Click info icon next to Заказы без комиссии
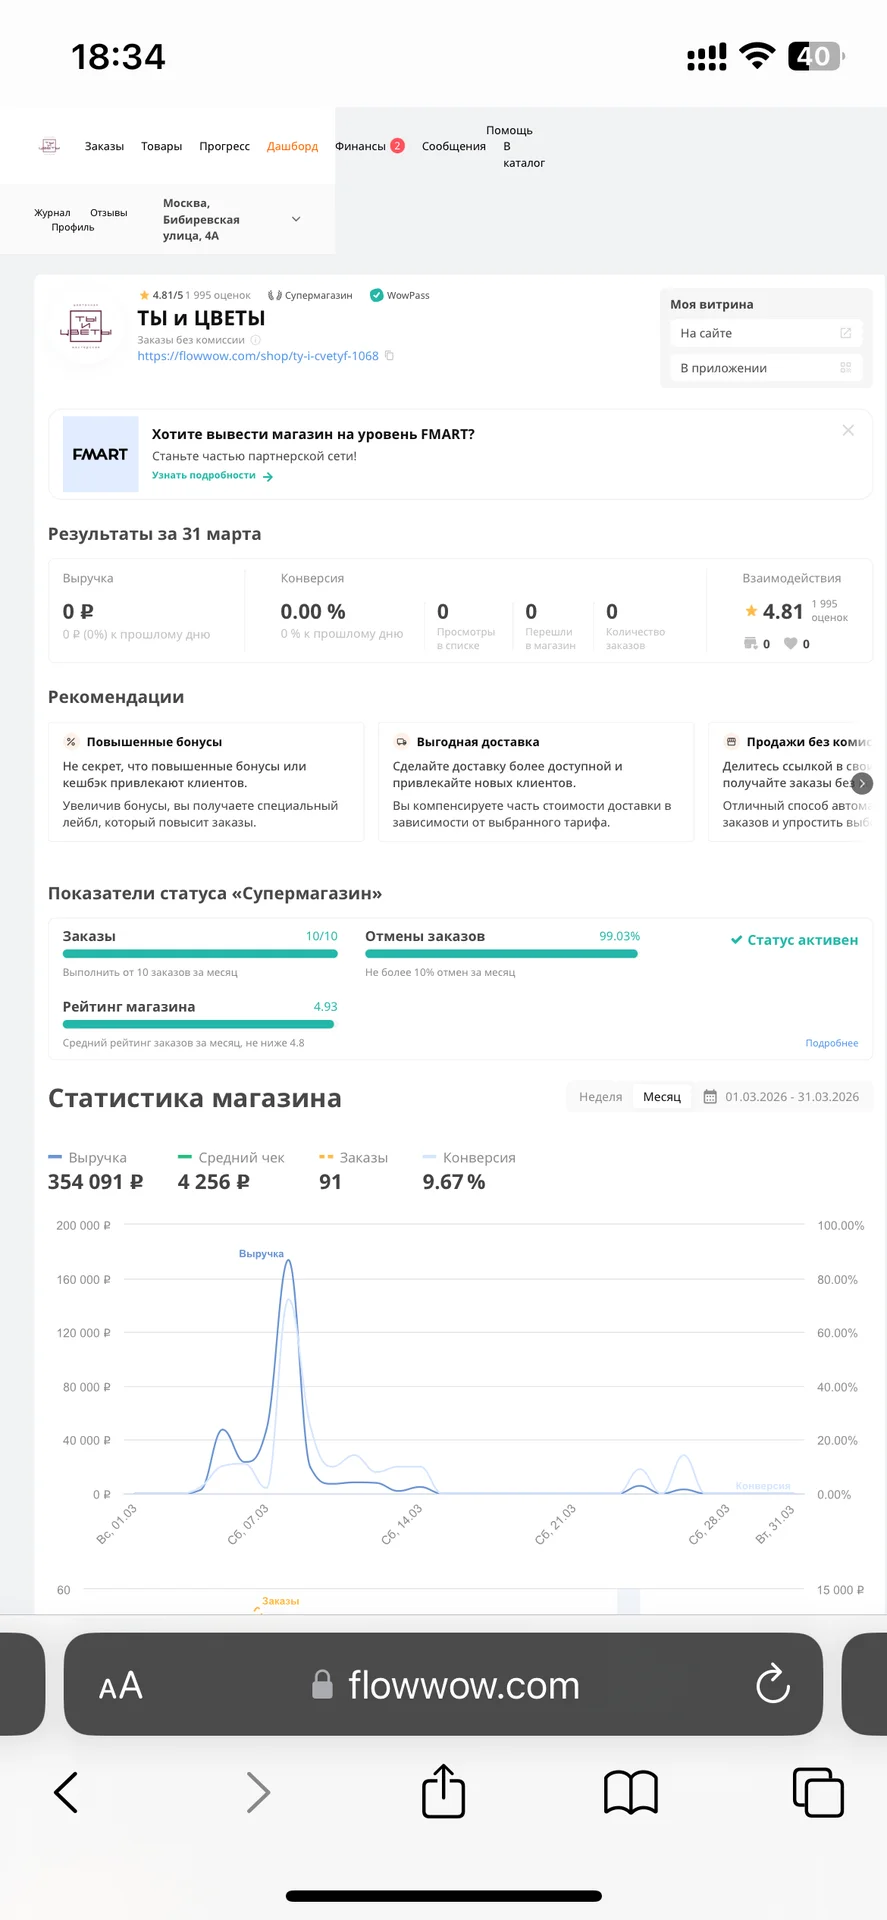Screen dimensions: 887x1920 point(255,340)
